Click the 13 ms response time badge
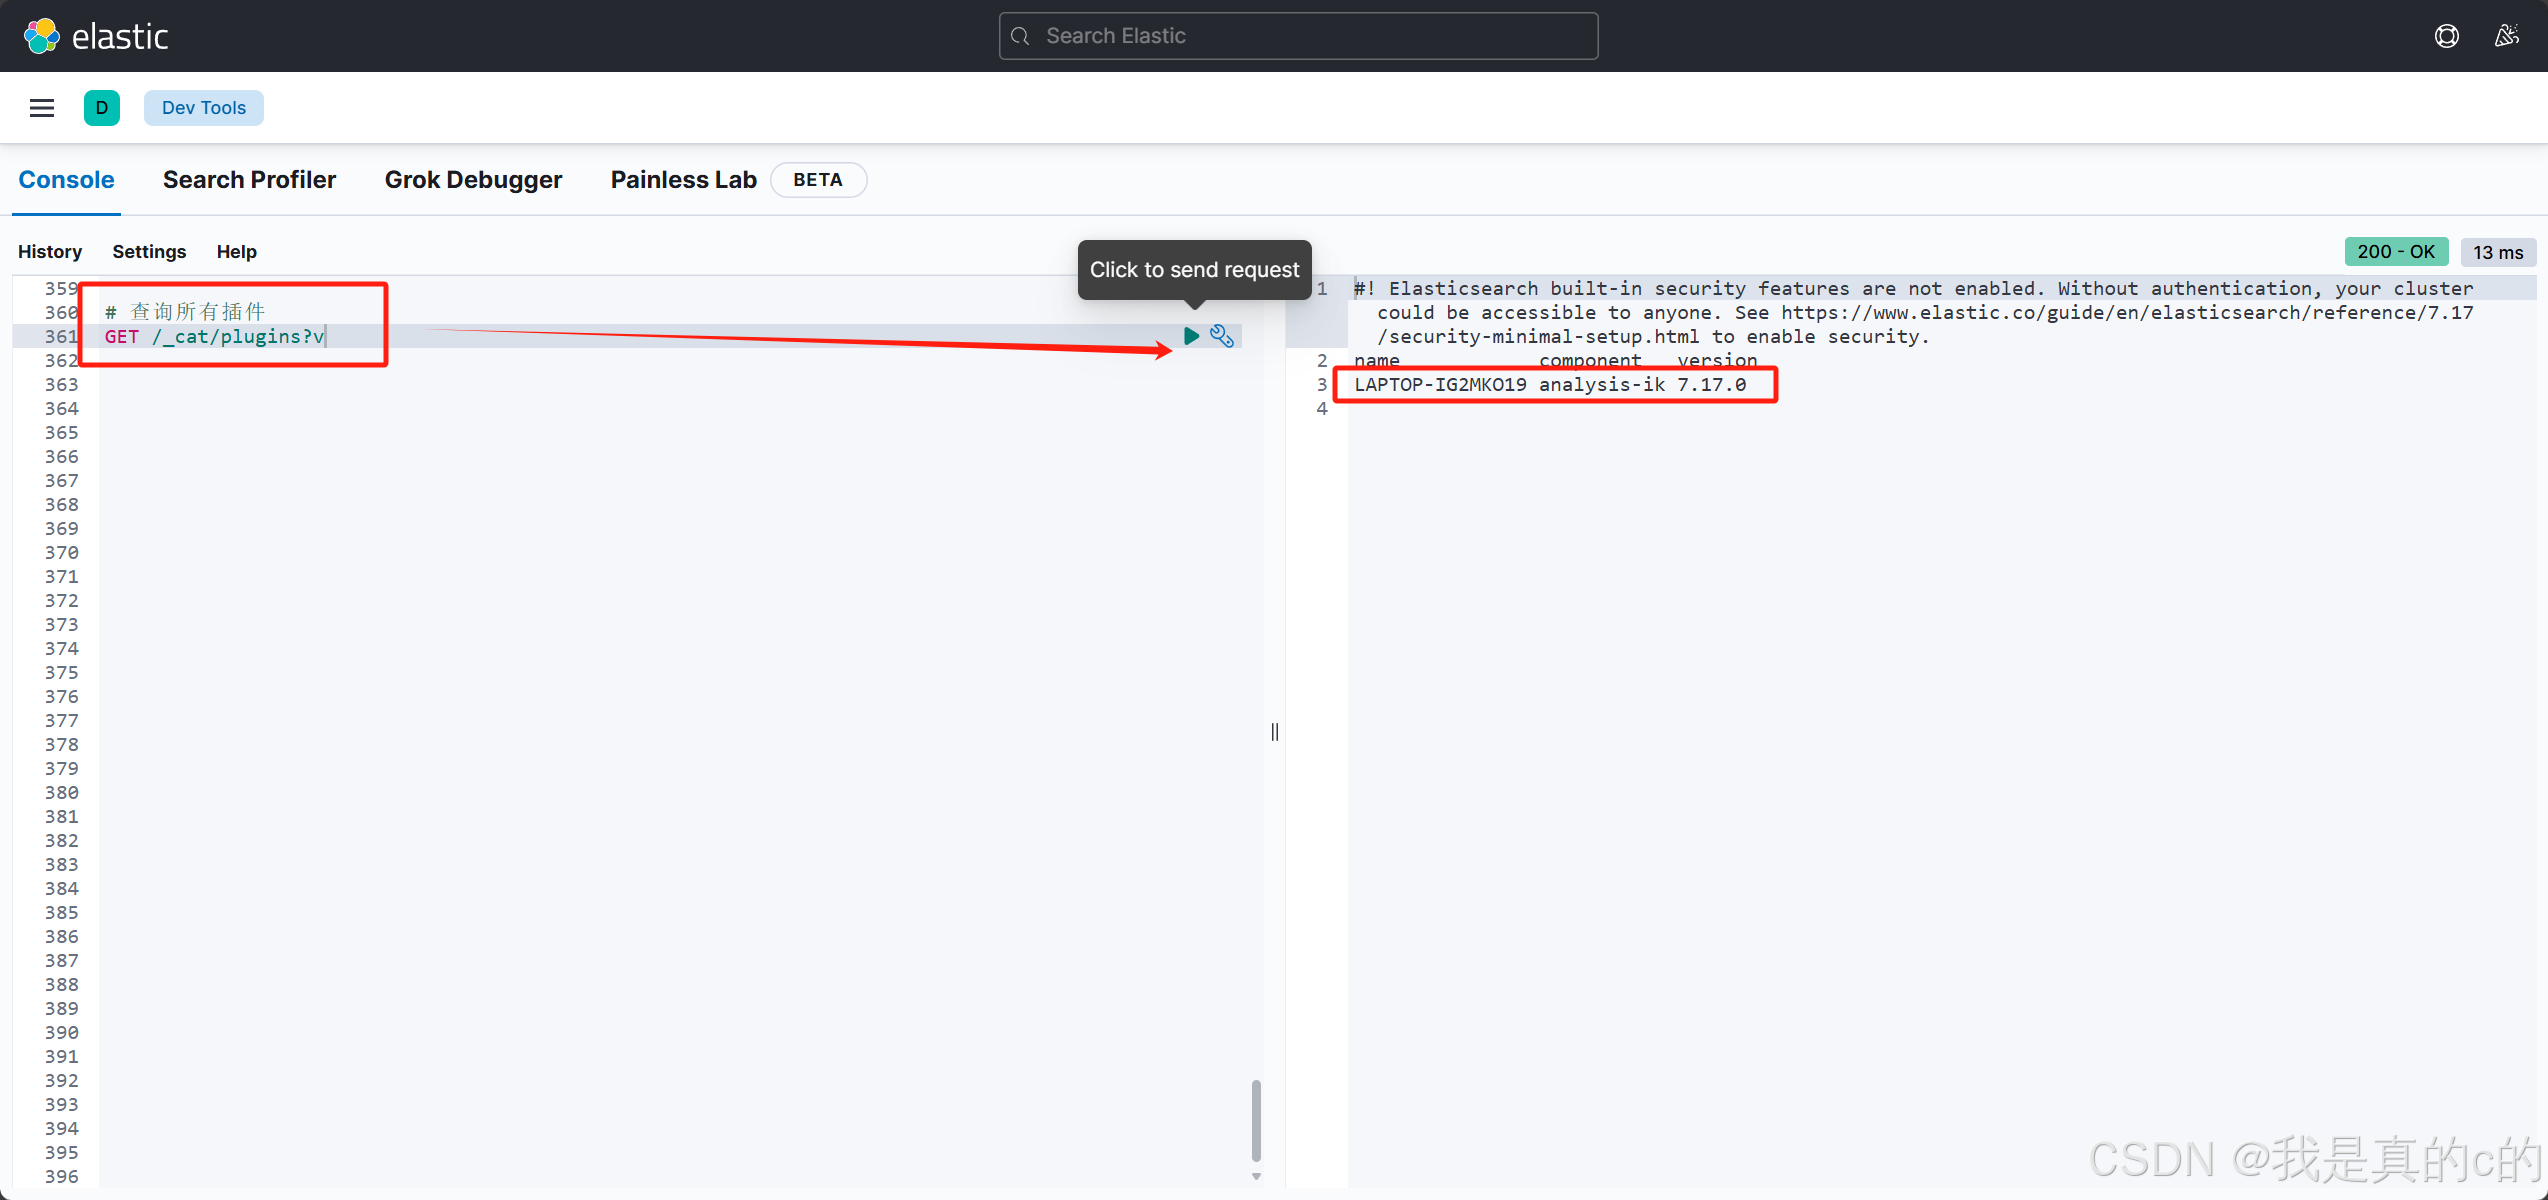This screenshot has height=1200, width=2548. (x=2498, y=252)
